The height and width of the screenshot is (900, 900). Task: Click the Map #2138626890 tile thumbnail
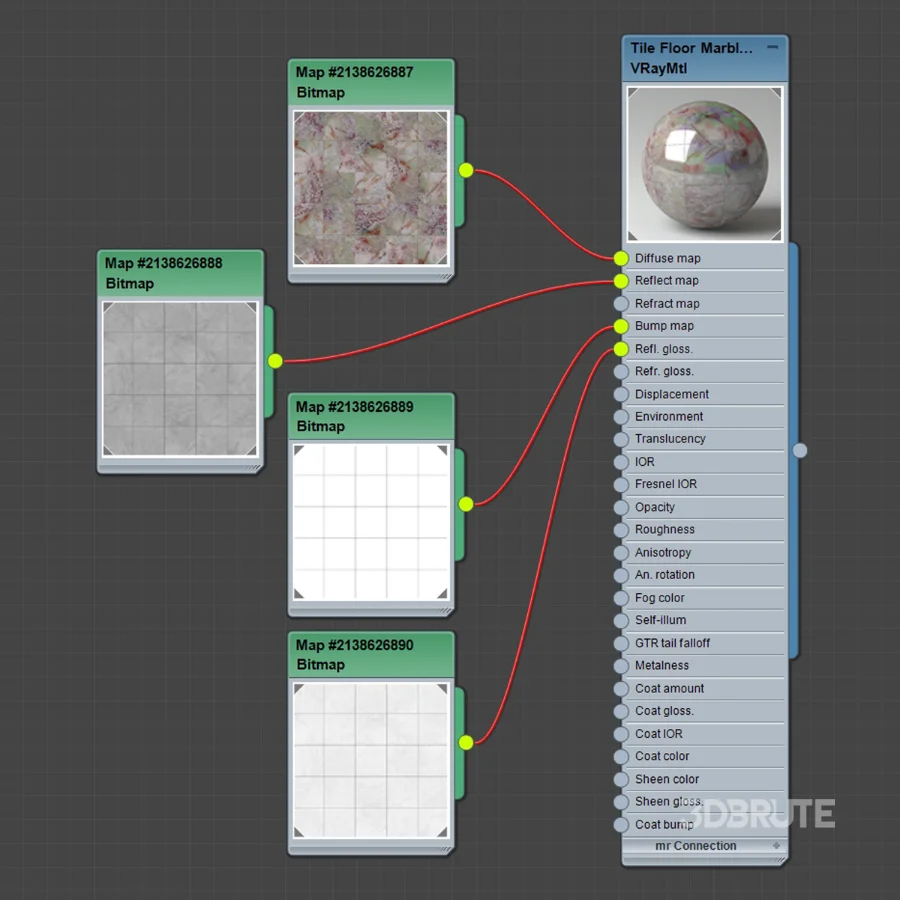coord(371,760)
